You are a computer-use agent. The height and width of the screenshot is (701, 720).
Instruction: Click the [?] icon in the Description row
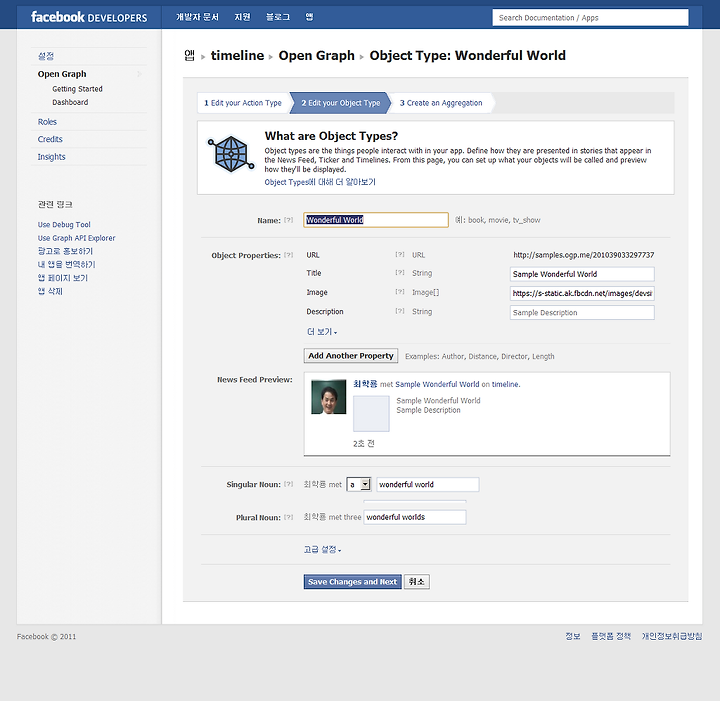[400, 311]
